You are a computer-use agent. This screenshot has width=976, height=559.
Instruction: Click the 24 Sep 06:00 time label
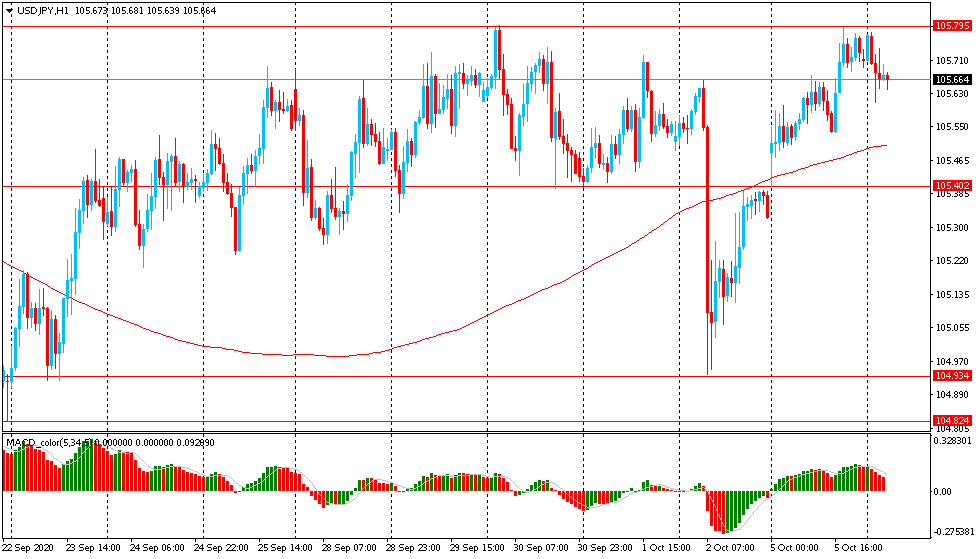pyautogui.click(x=157, y=548)
